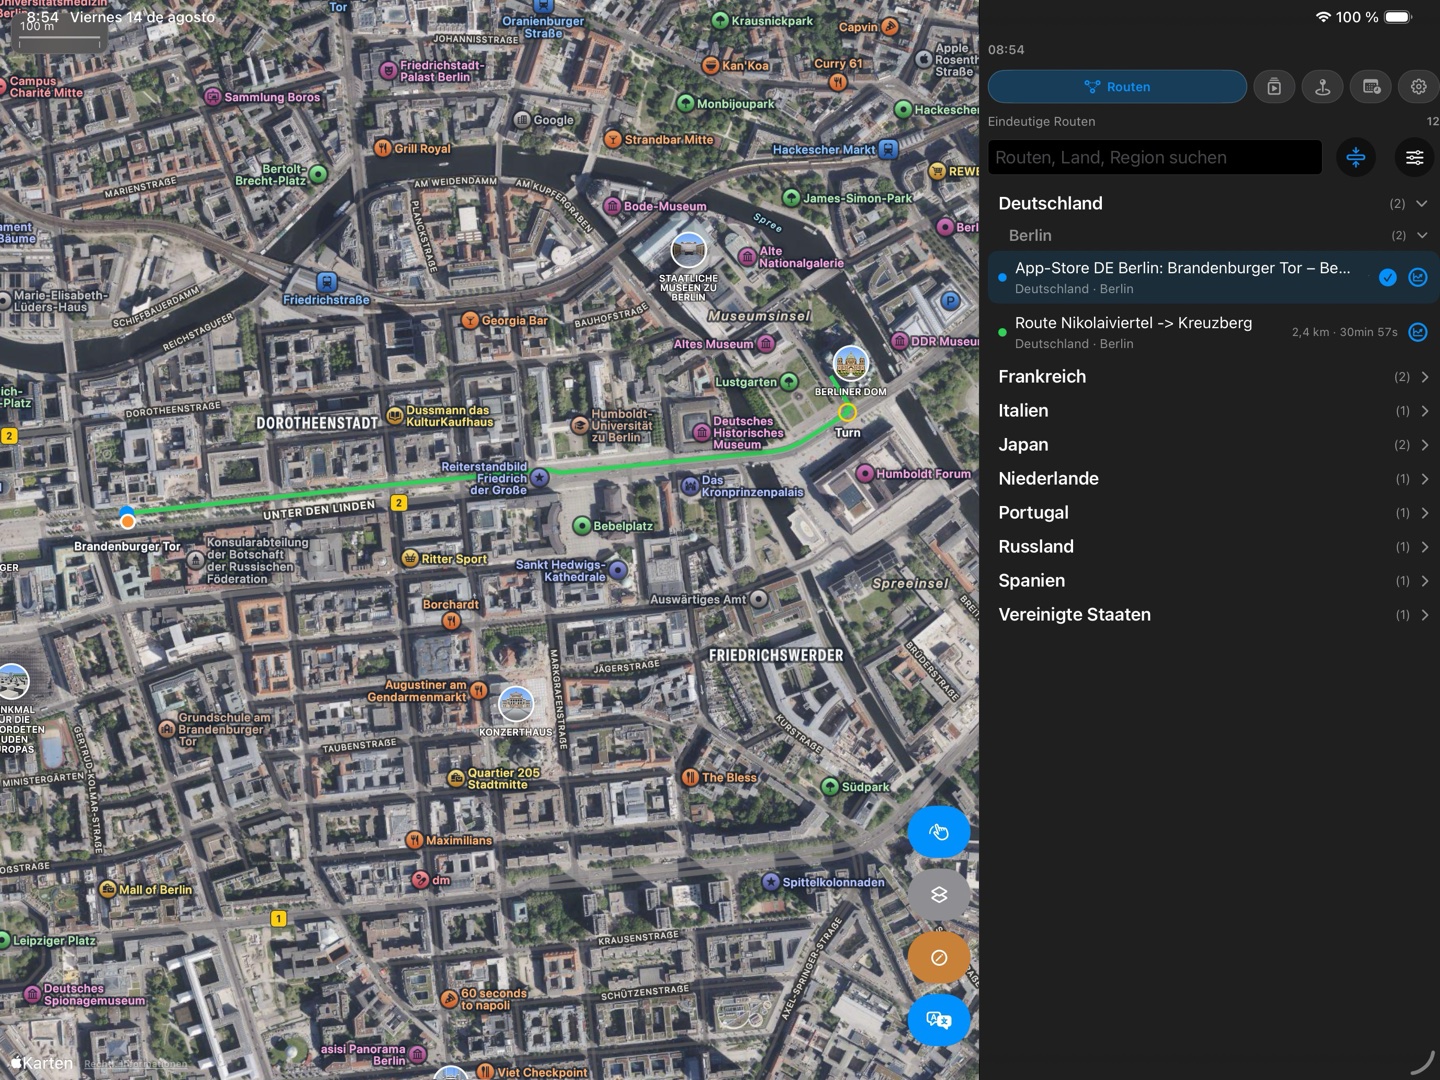
Task: Tap the Georgia Bar restaurant pin
Action: point(470,320)
